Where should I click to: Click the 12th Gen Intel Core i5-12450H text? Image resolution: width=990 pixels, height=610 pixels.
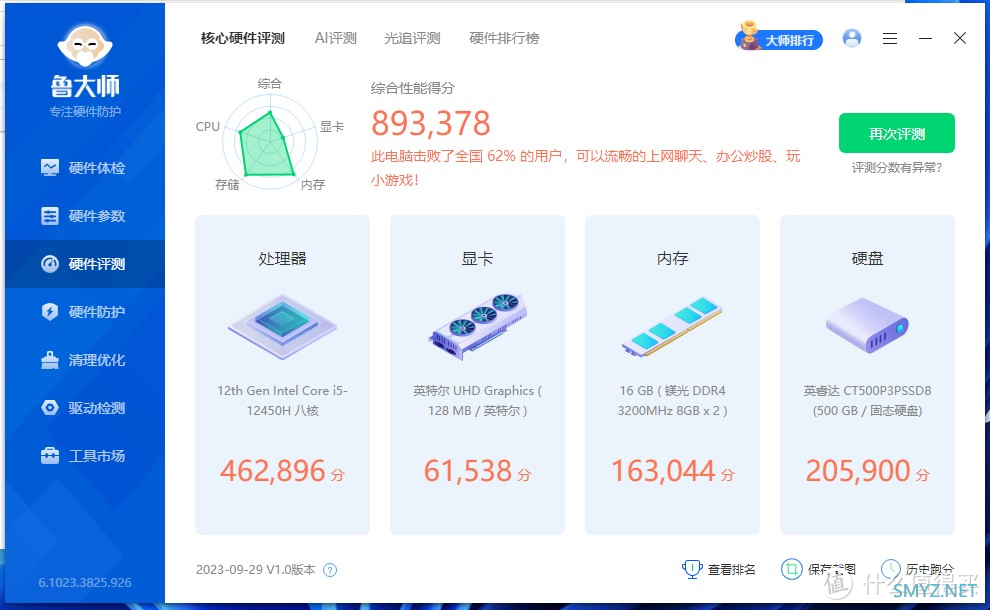[282, 400]
